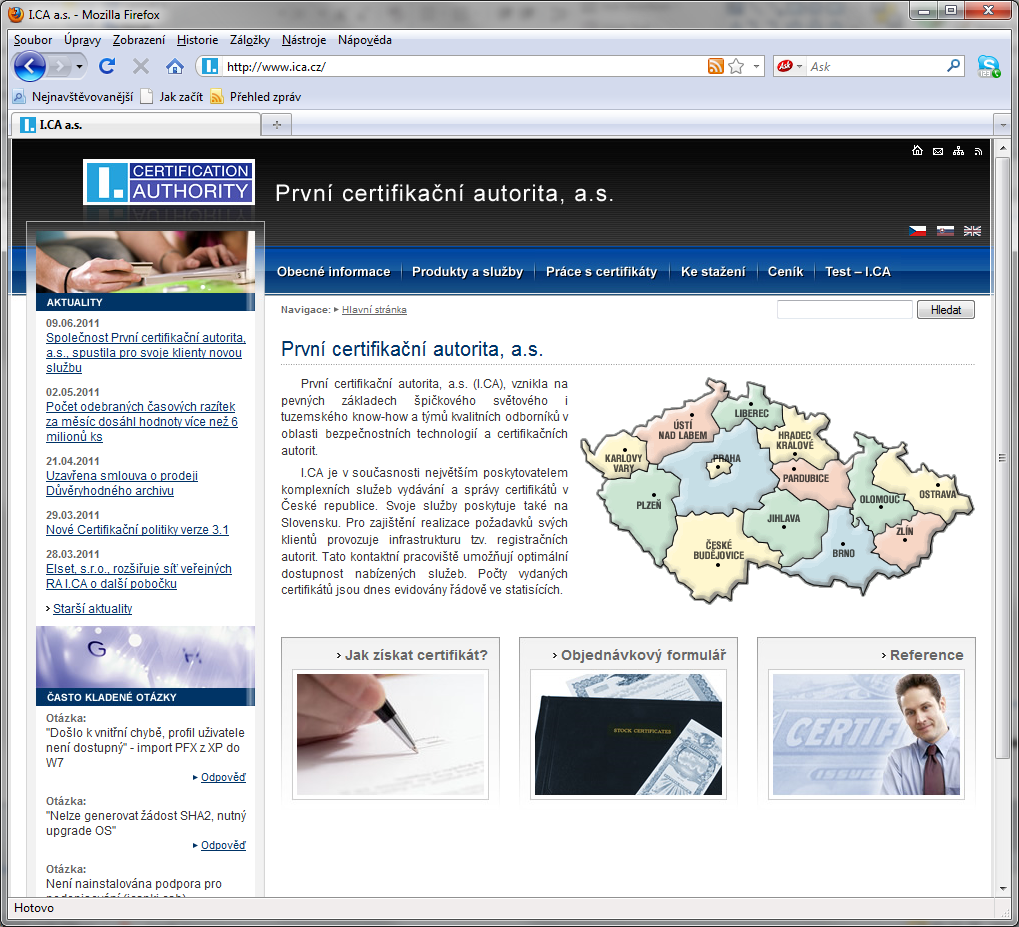Click the Hledat search button

click(946, 309)
